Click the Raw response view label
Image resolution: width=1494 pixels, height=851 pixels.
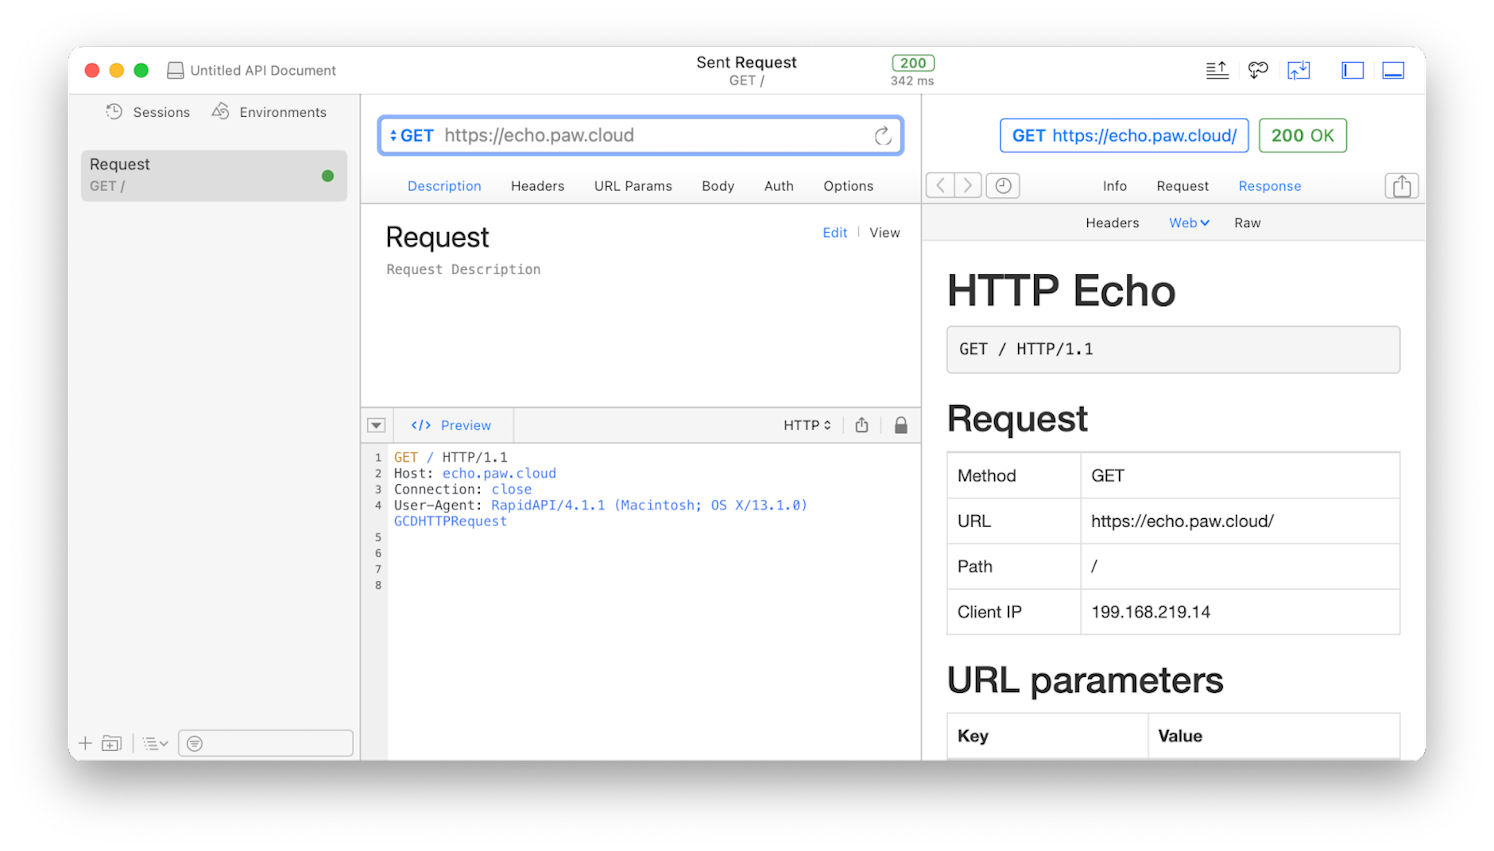tap(1247, 222)
